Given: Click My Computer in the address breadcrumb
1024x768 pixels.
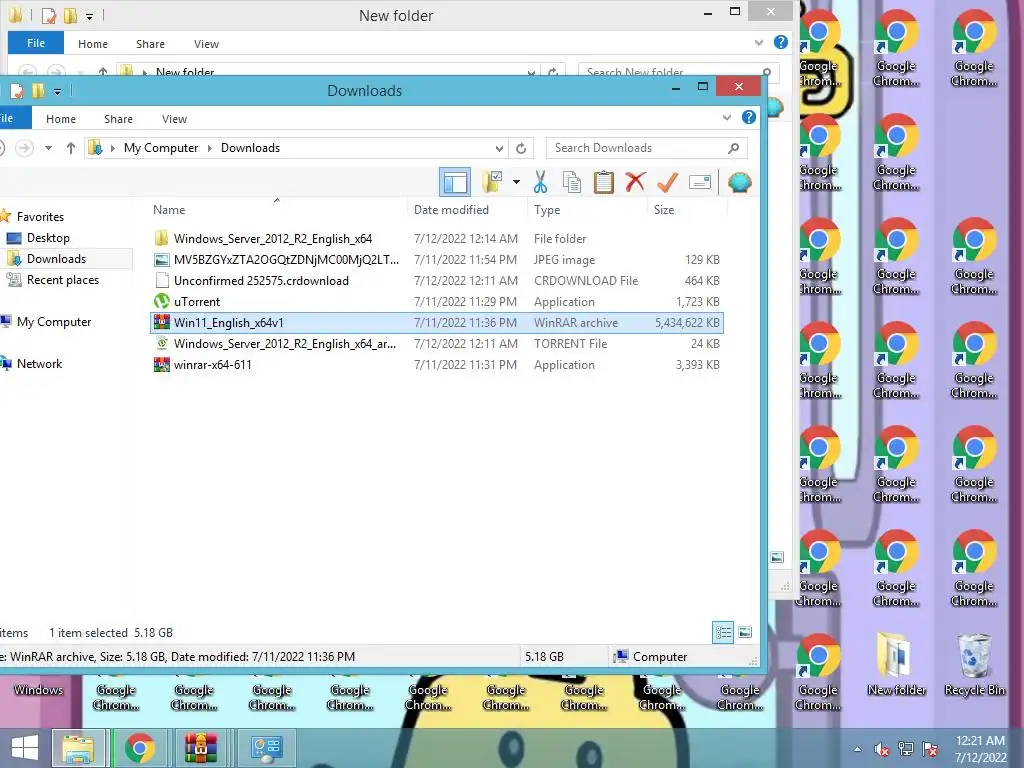Looking at the screenshot, I should pos(161,148).
